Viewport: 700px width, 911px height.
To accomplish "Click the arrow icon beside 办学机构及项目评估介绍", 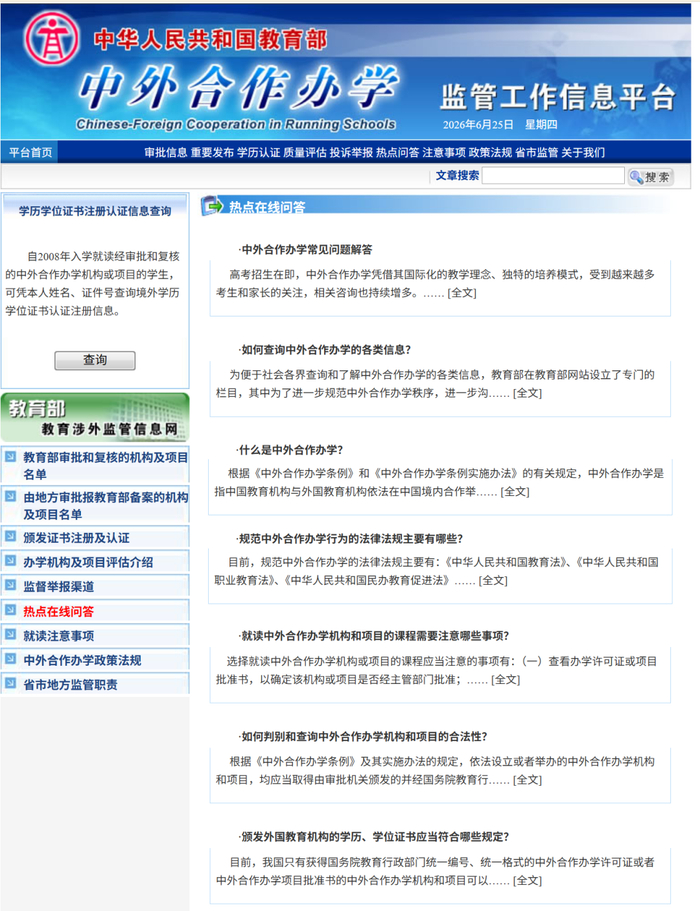I will [10, 561].
